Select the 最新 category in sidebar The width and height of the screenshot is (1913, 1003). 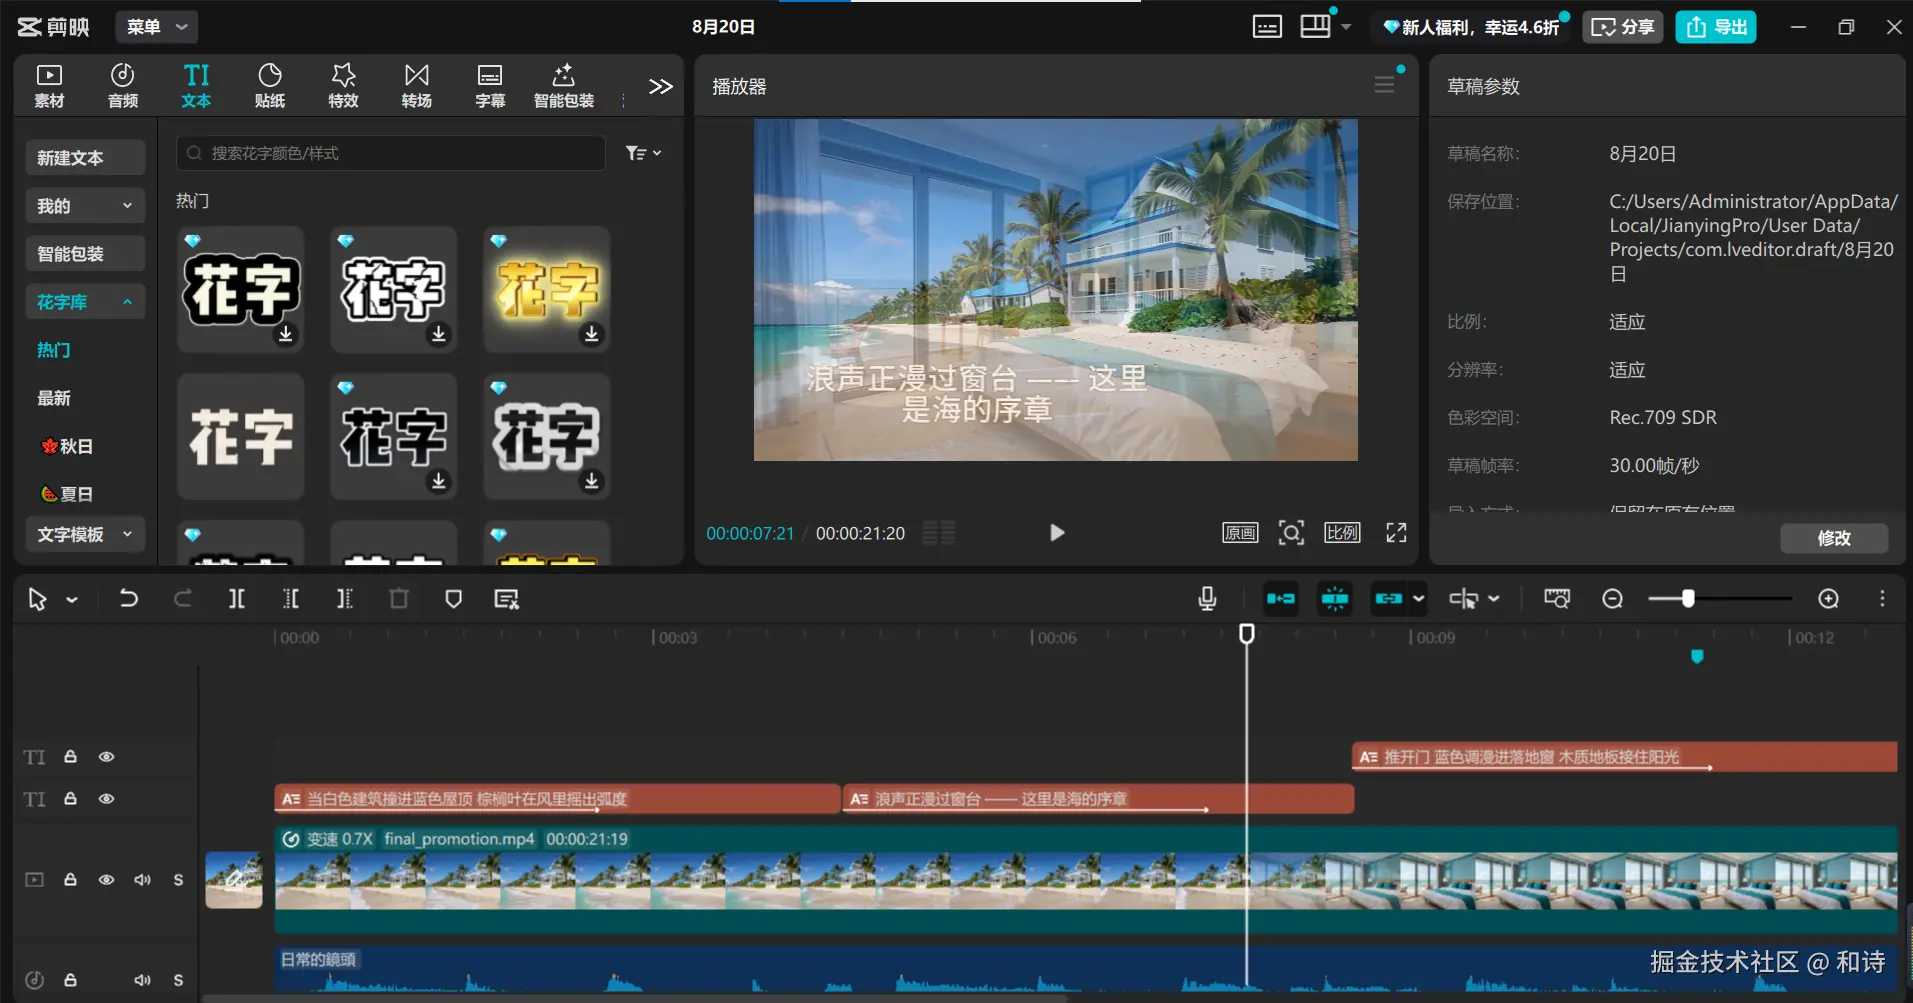tap(54, 398)
